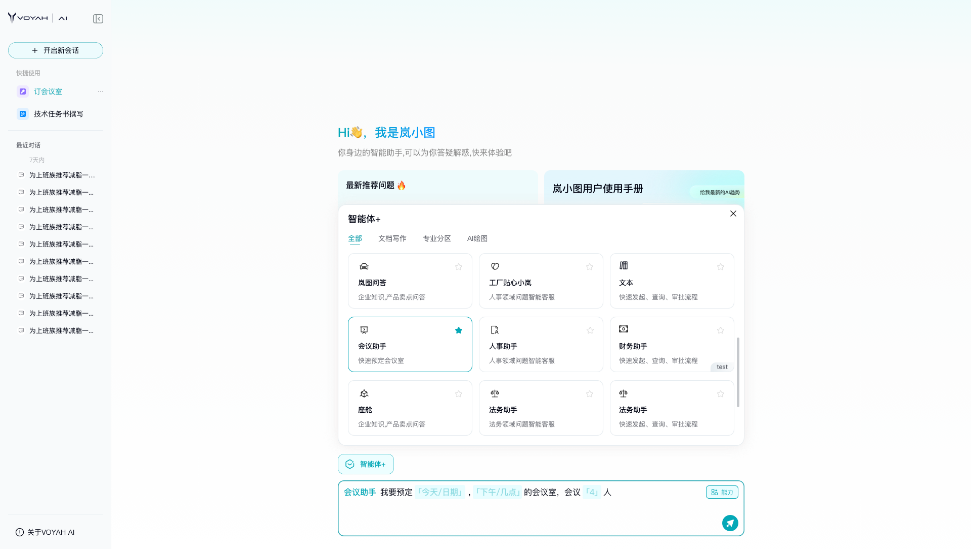Click the 技术任务书撰写 shortcut icon

pyautogui.click(x=23, y=114)
